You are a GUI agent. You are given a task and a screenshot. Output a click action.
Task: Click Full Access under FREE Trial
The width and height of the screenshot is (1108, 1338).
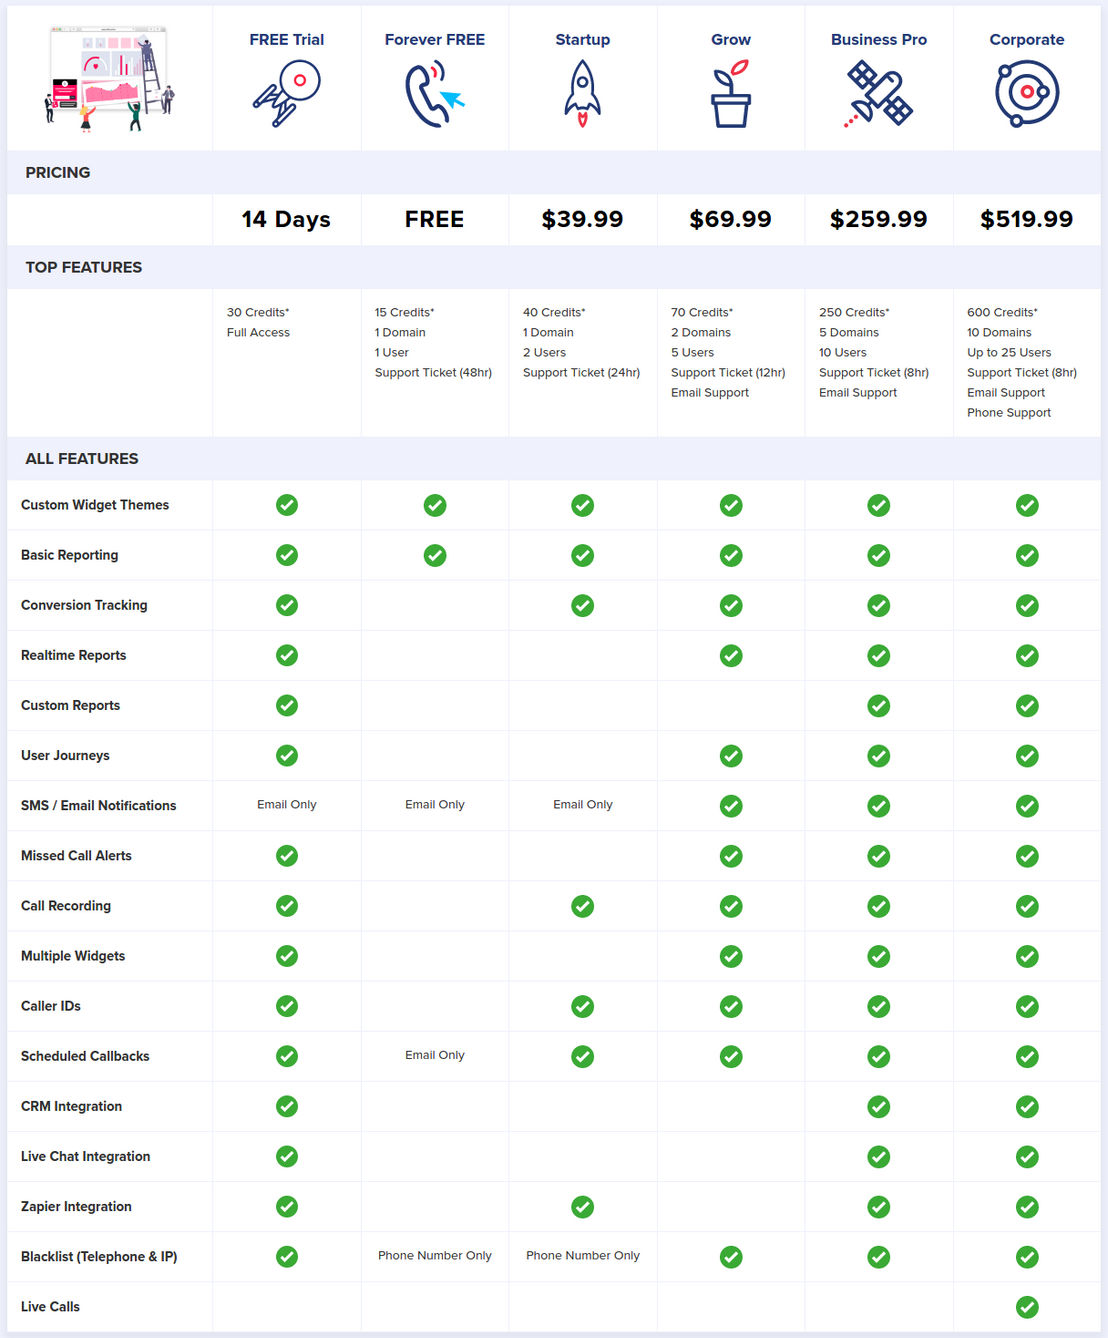coord(258,332)
